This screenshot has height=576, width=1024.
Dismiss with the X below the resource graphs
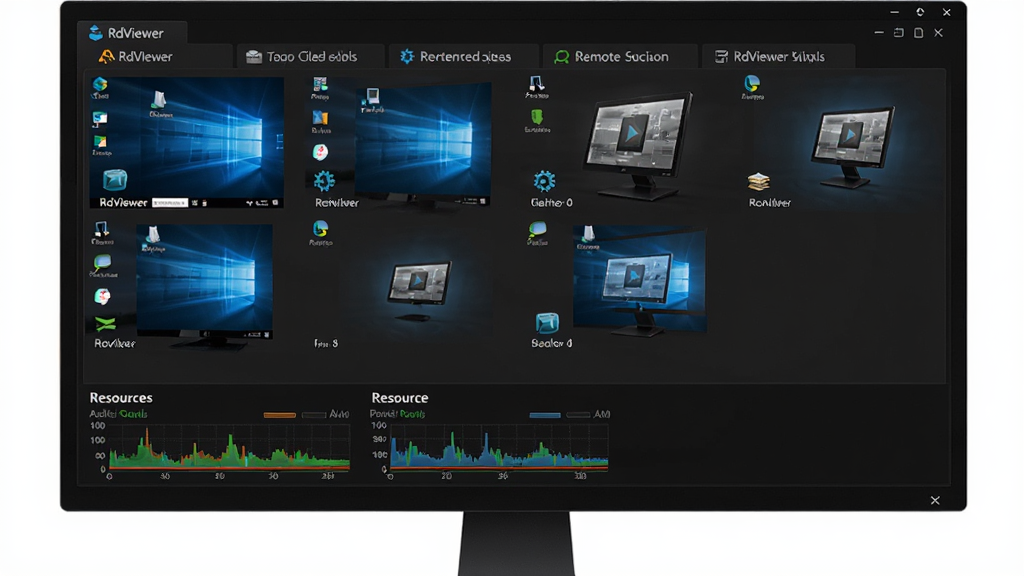click(x=935, y=500)
